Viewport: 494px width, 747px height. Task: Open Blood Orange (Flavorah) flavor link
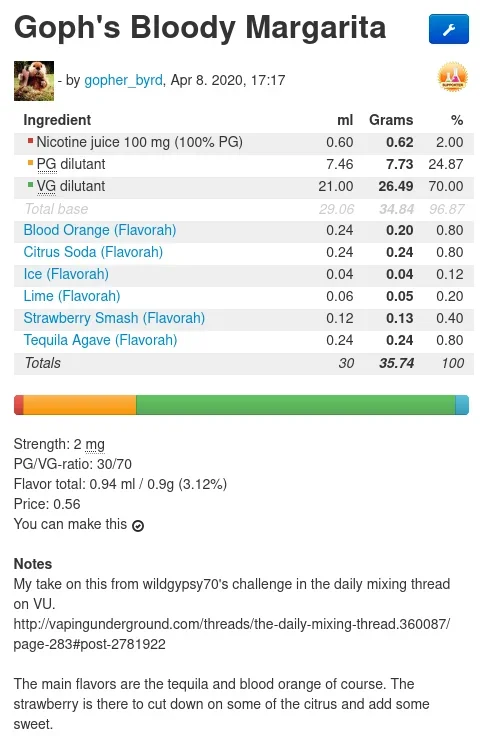[x=100, y=230]
